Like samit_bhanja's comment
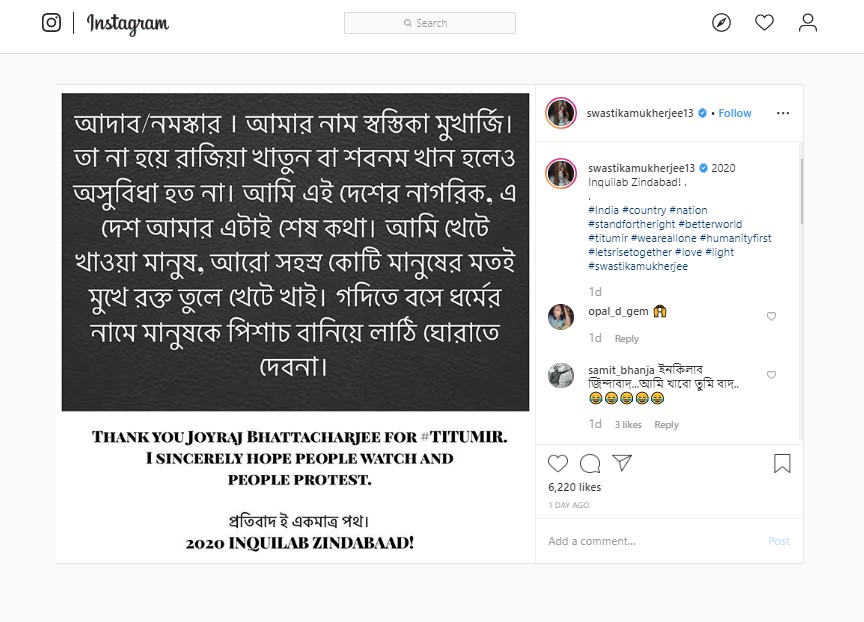864x622 pixels. pyautogui.click(x=771, y=375)
